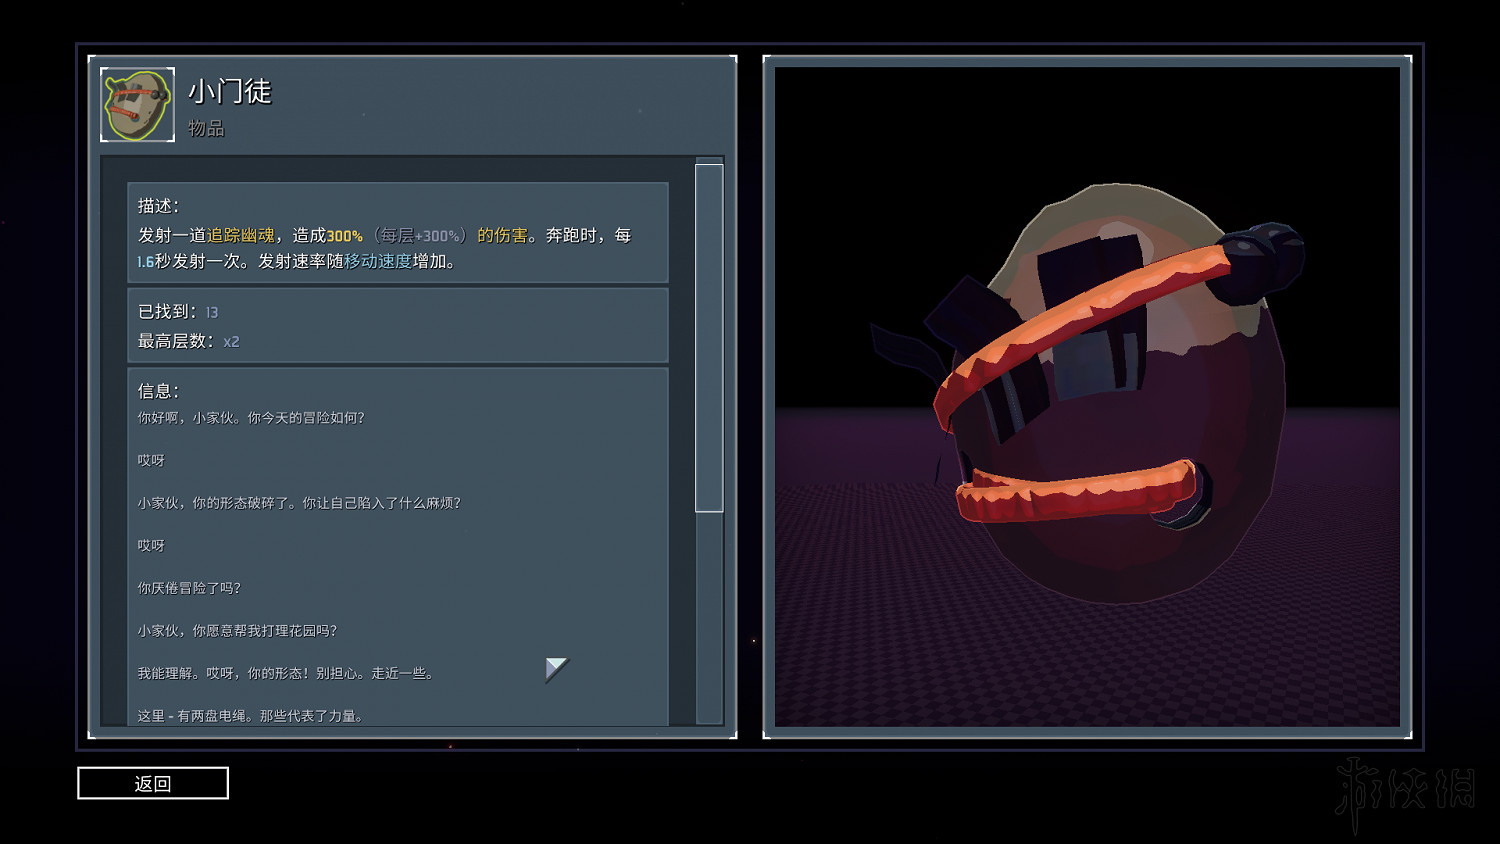The image size is (1500, 844).
Task: Click the 3D mask model preview
Action: click(1088, 397)
